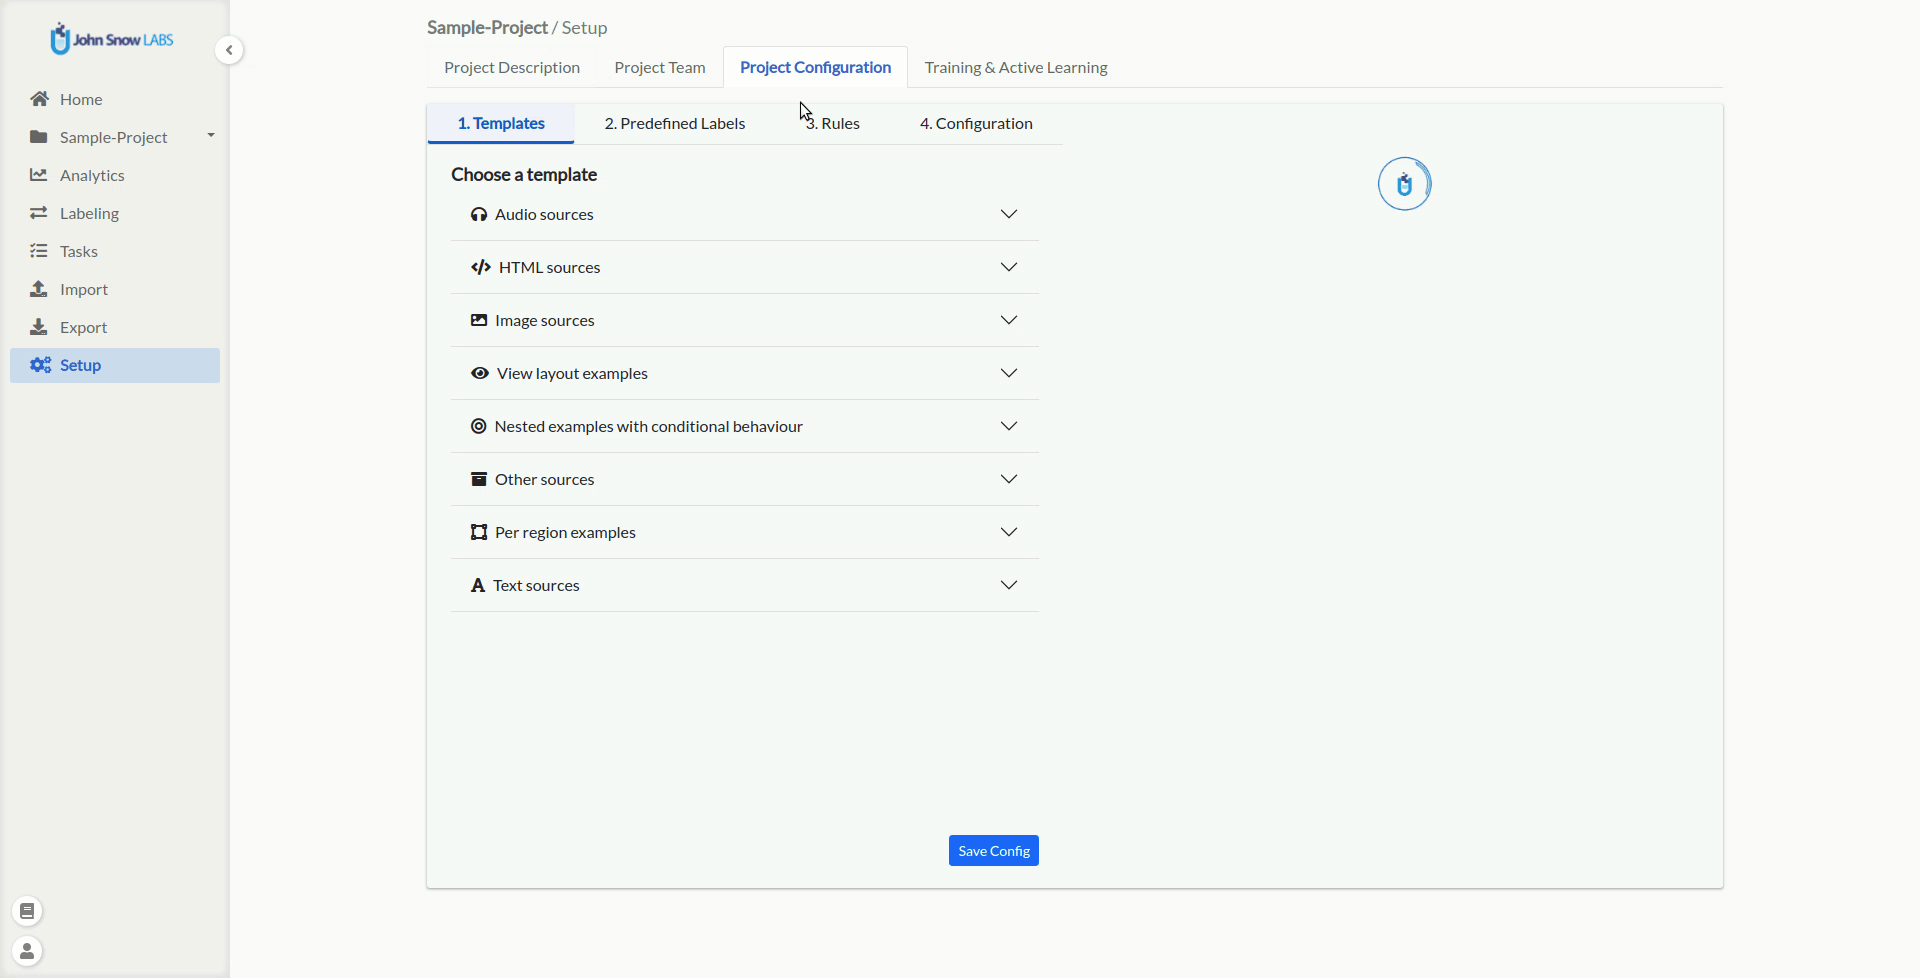Click the letter A icon for Text sources
1920x978 pixels.
coord(478,585)
